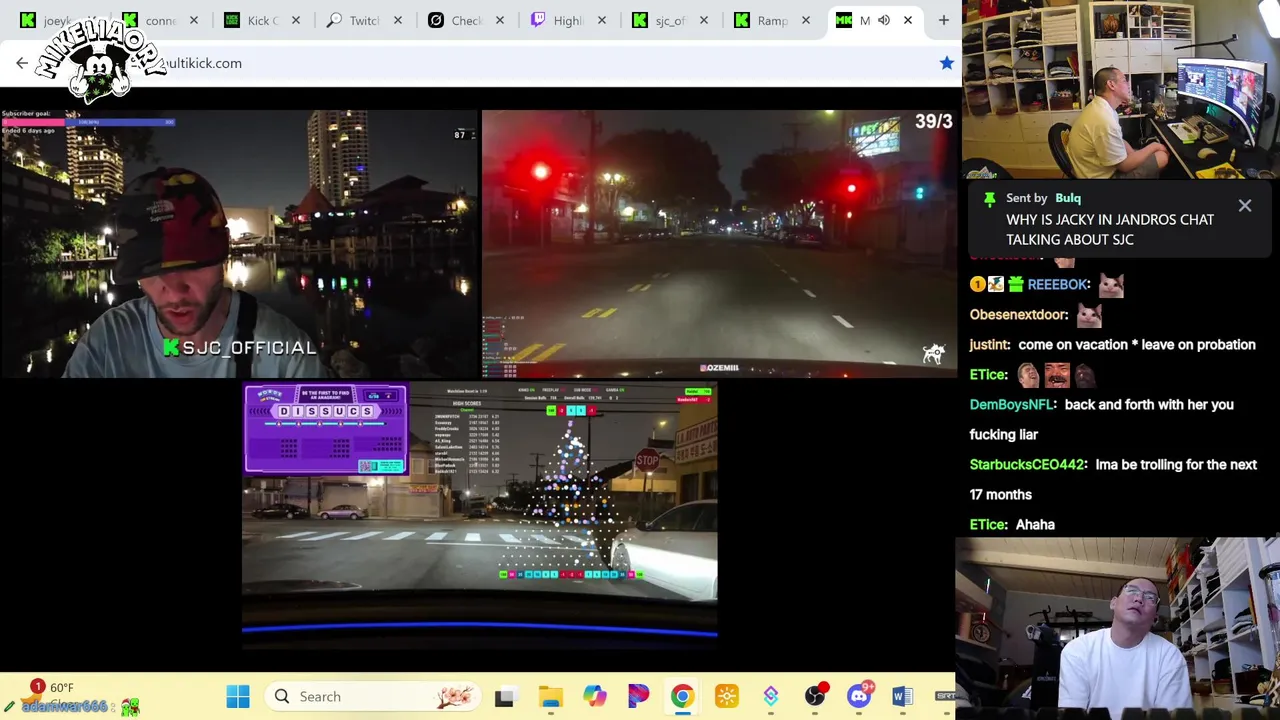The height and width of the screenshot is (720, 1280).
Task: Open the pink P app on taskbar
Action: (638, 697)
